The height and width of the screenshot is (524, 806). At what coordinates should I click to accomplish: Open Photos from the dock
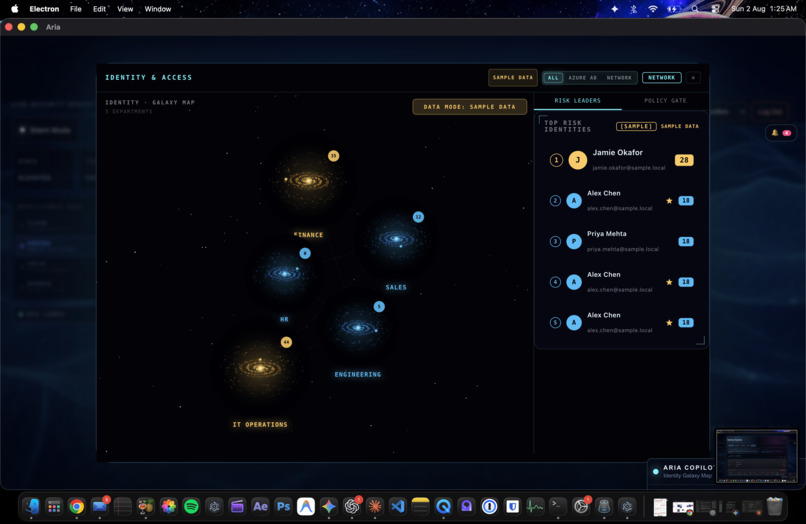coord(169,507)
